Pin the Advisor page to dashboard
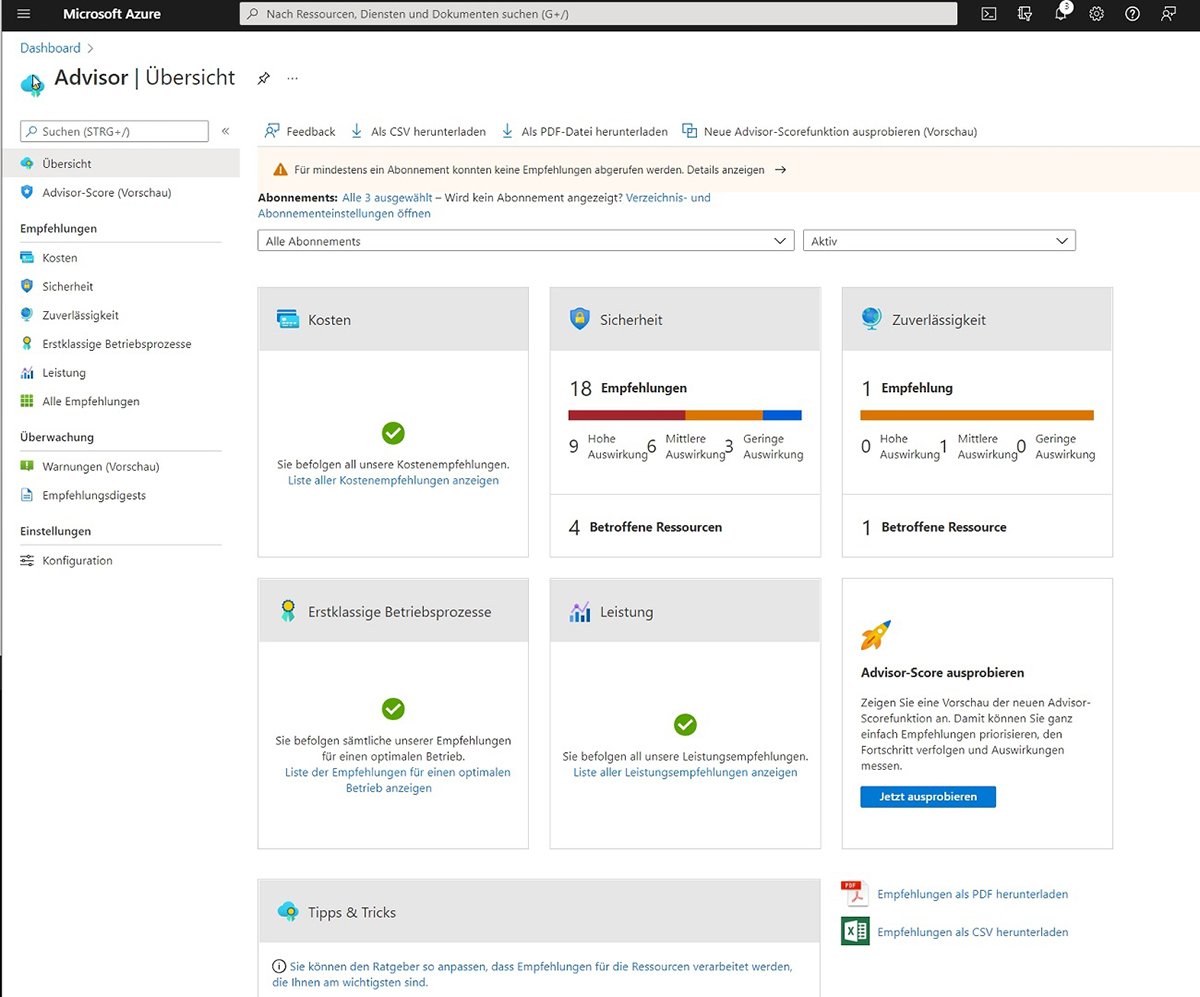This screenshot has height=997, width=1200. (264, 78)
